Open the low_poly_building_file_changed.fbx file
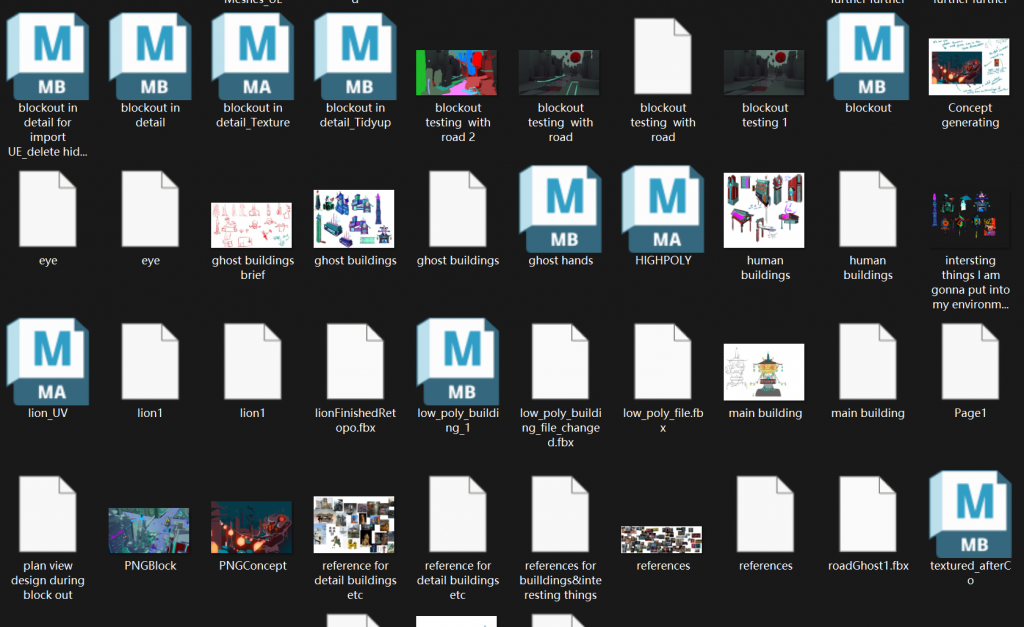This screenshot has height=627, width=1024. tap(560, 361)
